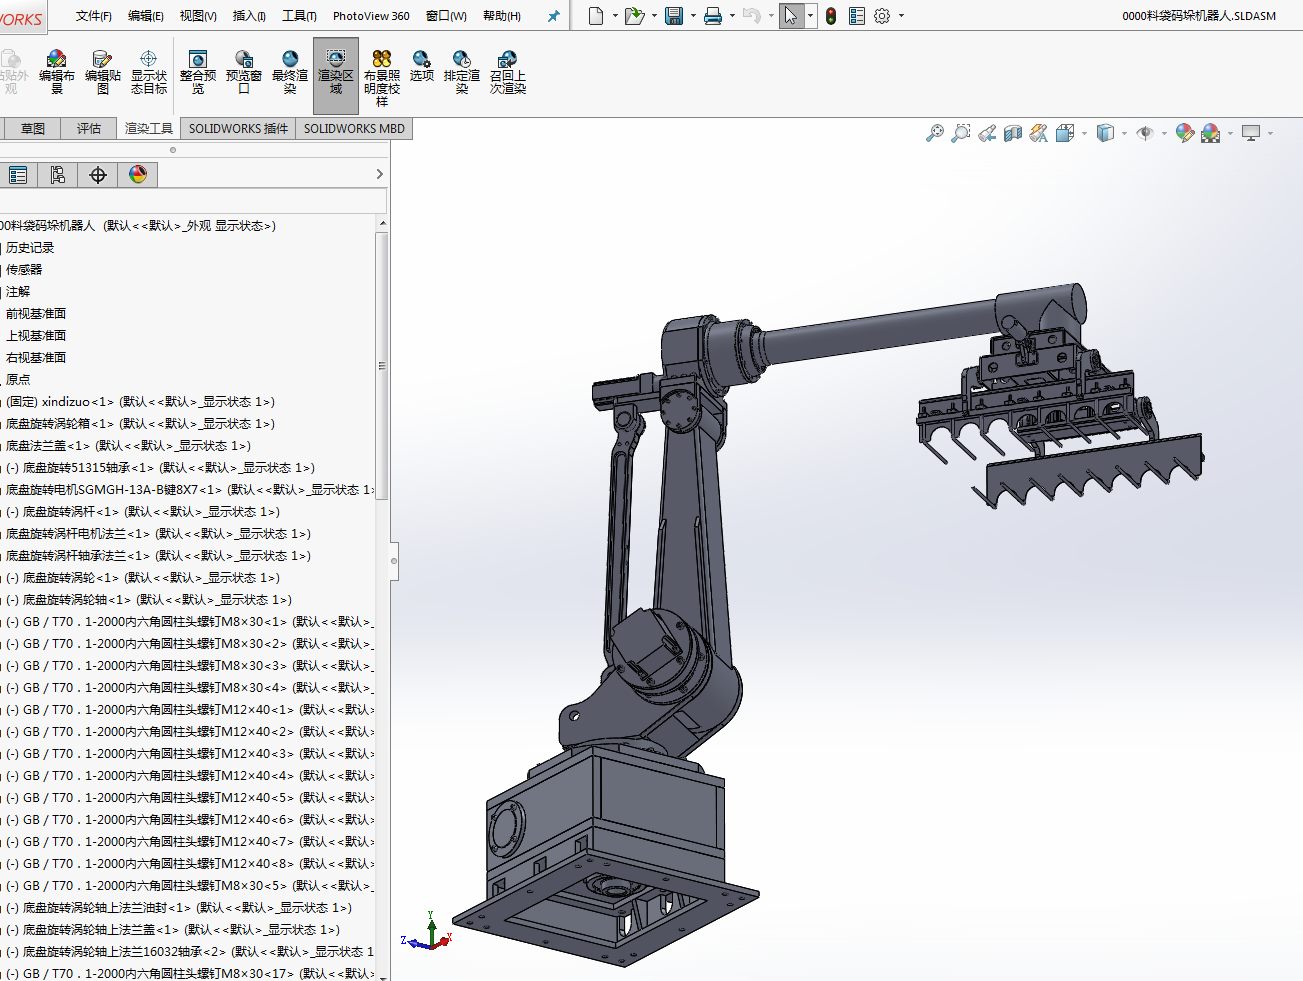Click the Rebuild traffic light icon

(x=830, y=16)
